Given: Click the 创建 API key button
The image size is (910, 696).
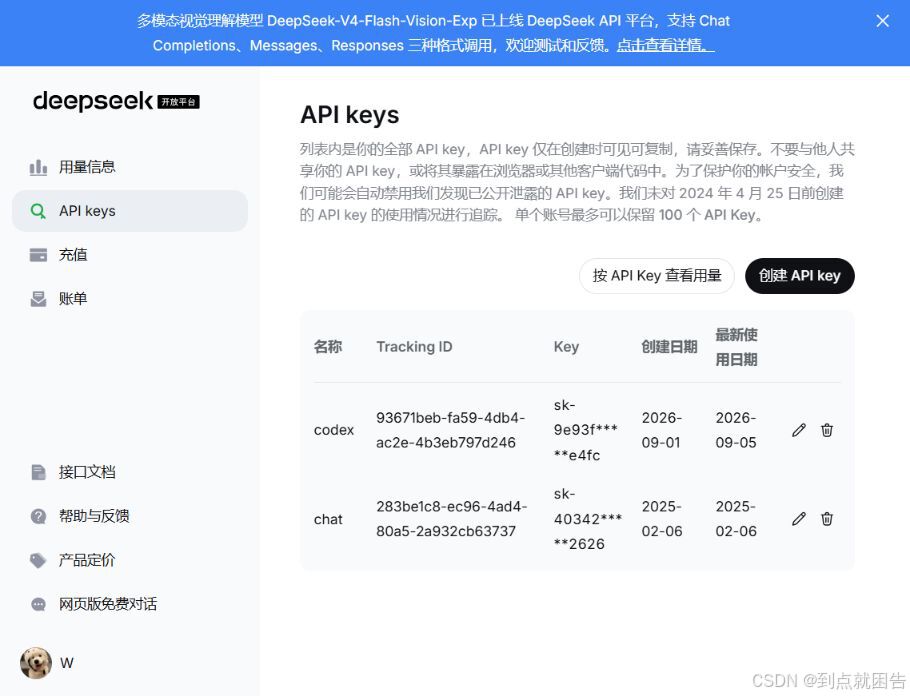Looking at the screenshot, I should (799, 276).
